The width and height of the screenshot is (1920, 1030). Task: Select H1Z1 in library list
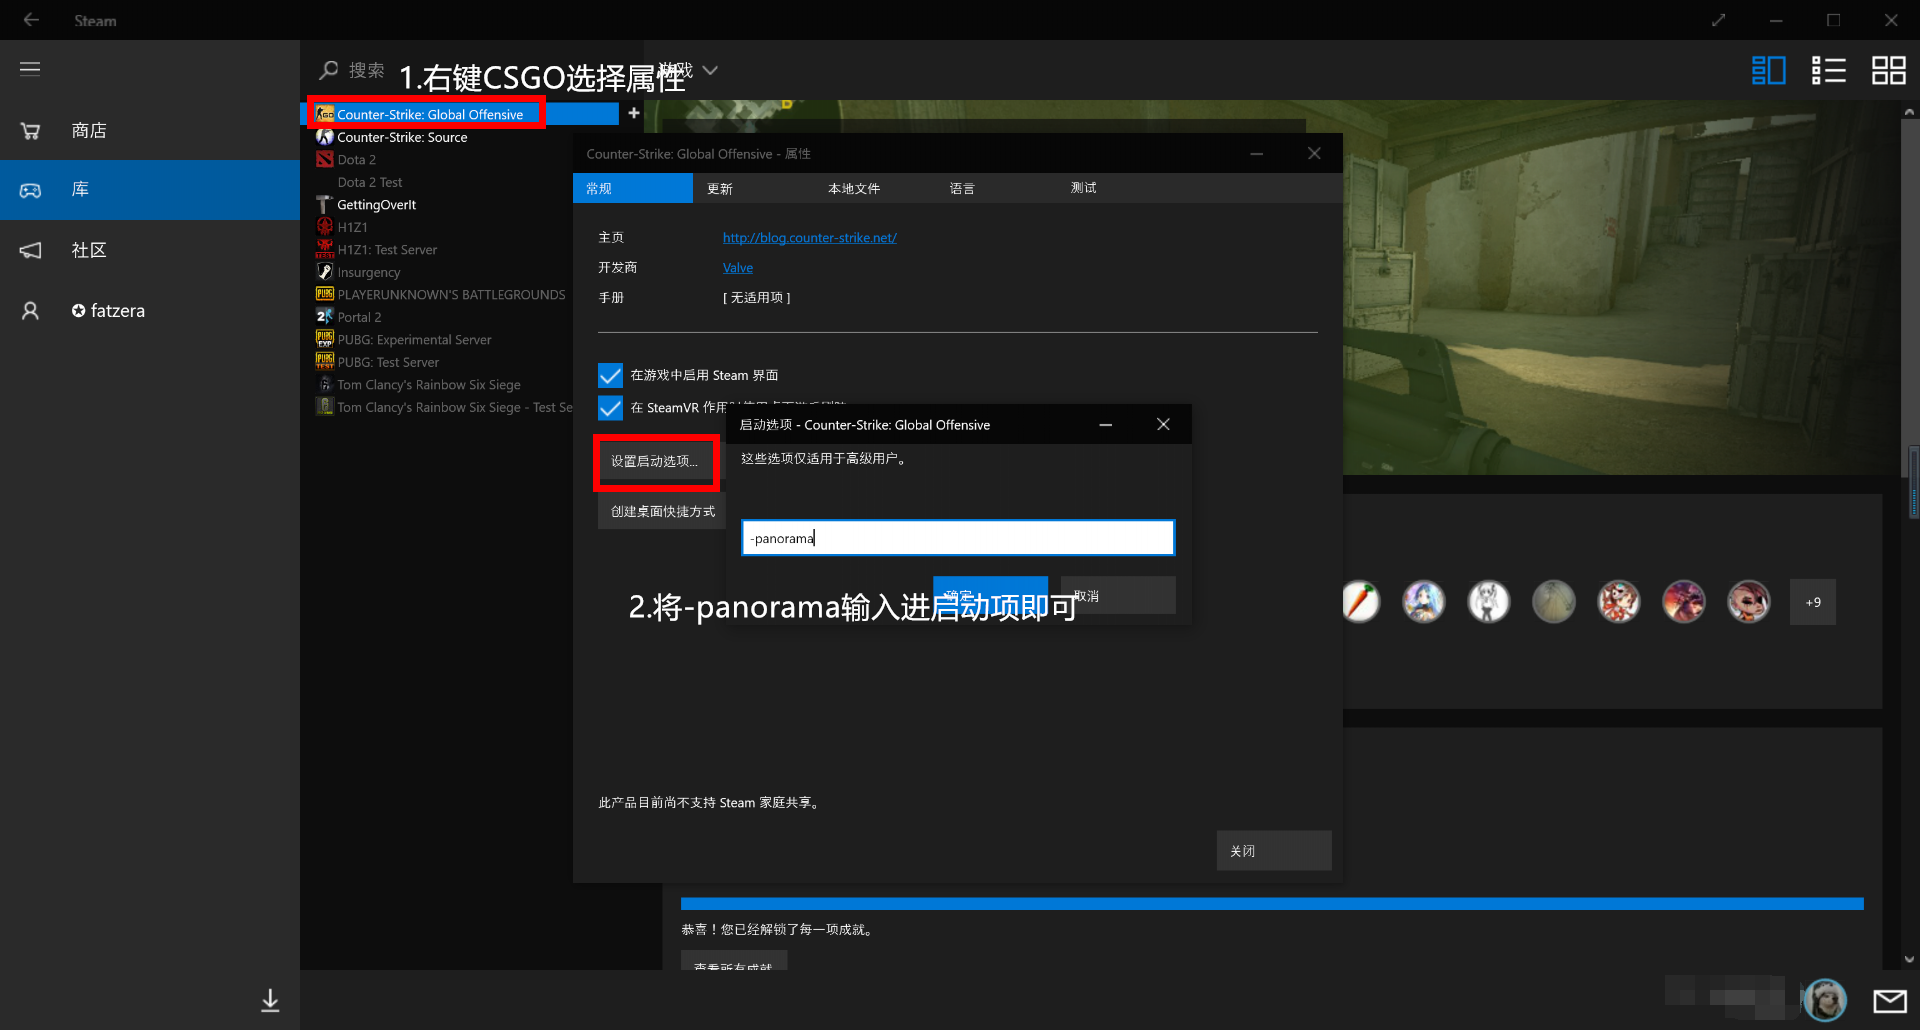click(352, 227)
